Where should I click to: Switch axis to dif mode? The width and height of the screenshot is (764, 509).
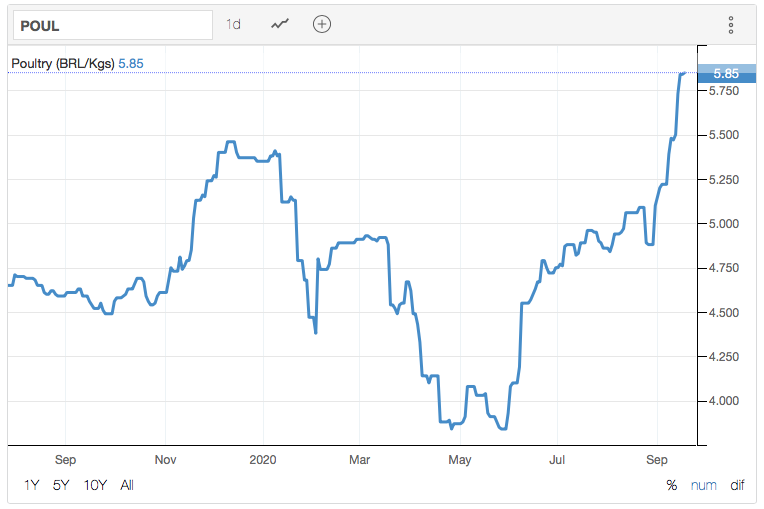point(737,485)
